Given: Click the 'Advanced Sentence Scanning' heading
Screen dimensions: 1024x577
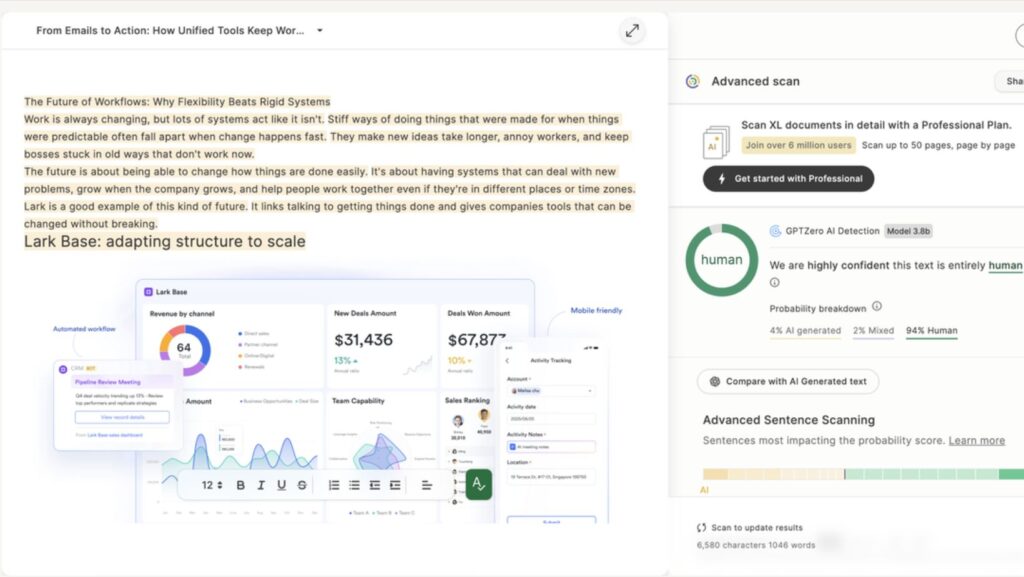Looking at the screenshot, I should coord(788,420).
